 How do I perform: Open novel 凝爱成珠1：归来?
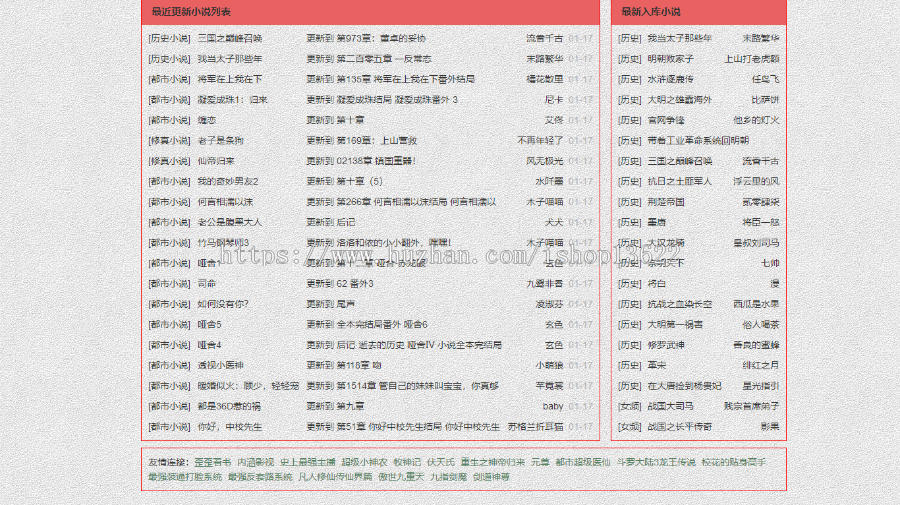[232, 100]
